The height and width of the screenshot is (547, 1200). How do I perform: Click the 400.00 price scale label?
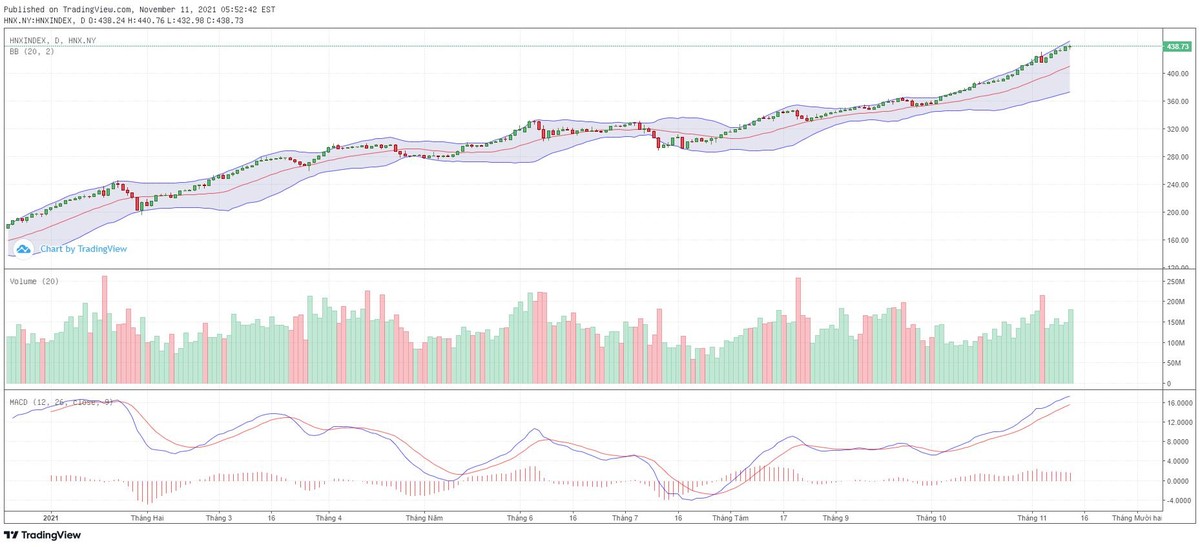(1175, 74)
